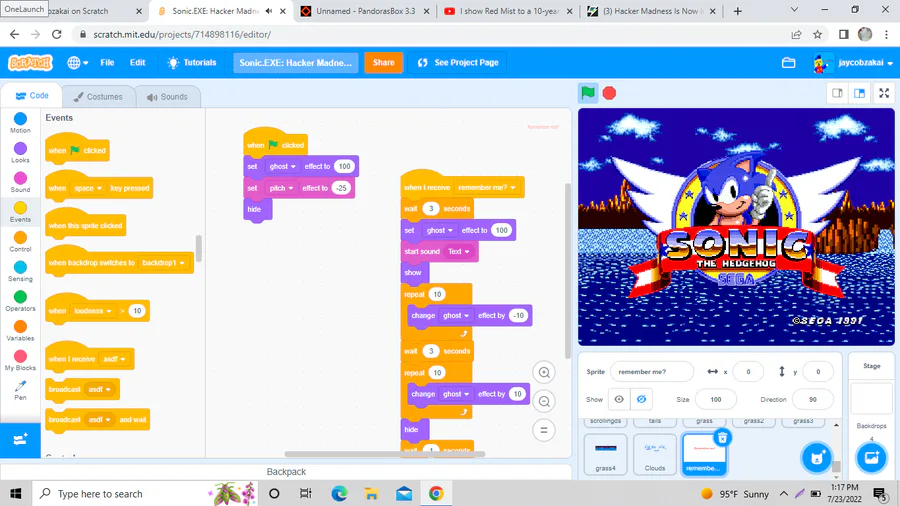Screen dimensions: 900x506
Task: Edit the project title field
Action: coord(296,63)
